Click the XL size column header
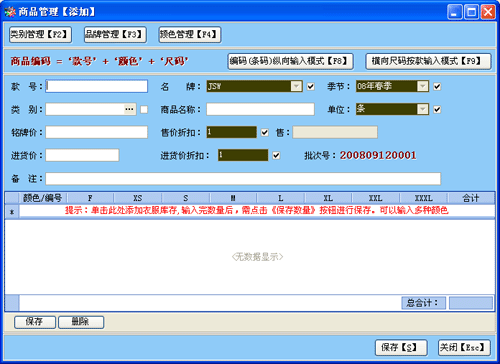 click(328, 198)
